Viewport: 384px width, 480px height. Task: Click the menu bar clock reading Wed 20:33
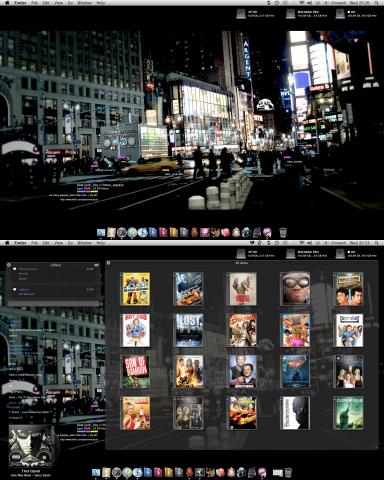359,243
